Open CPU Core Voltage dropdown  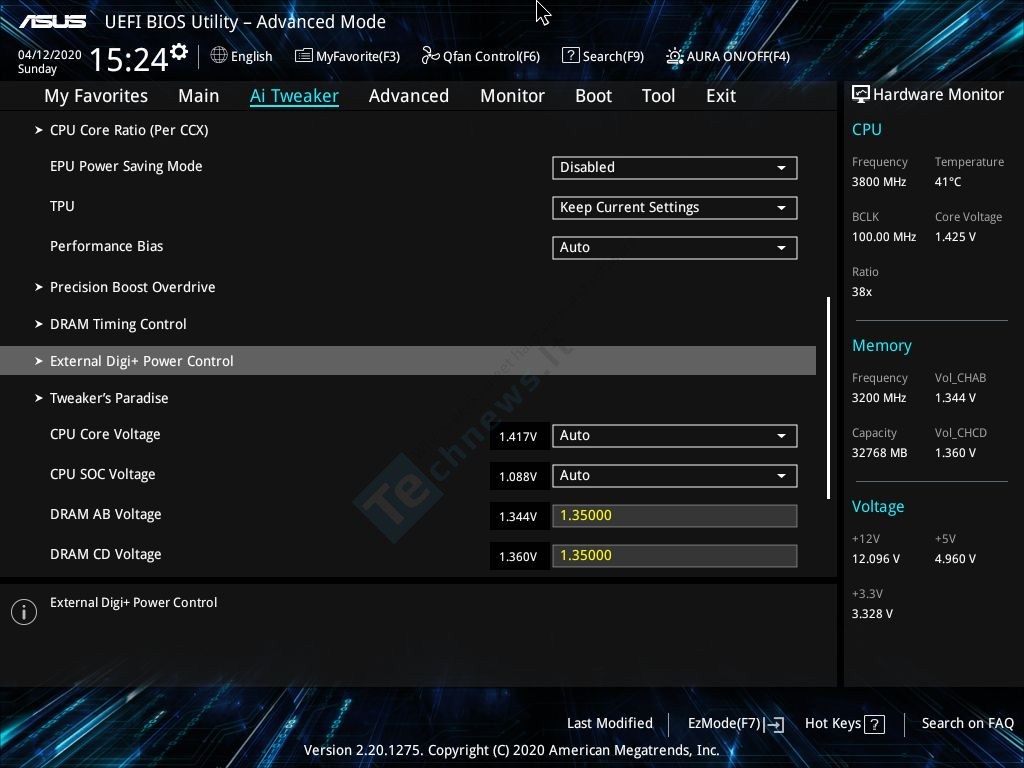[675, 436]
